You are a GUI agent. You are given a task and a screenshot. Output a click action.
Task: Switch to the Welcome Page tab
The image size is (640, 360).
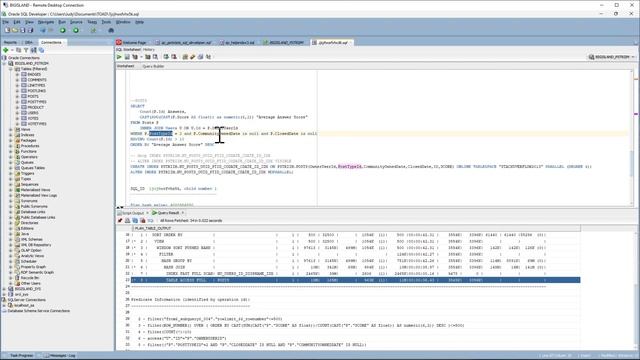click(x=132, y=42)
